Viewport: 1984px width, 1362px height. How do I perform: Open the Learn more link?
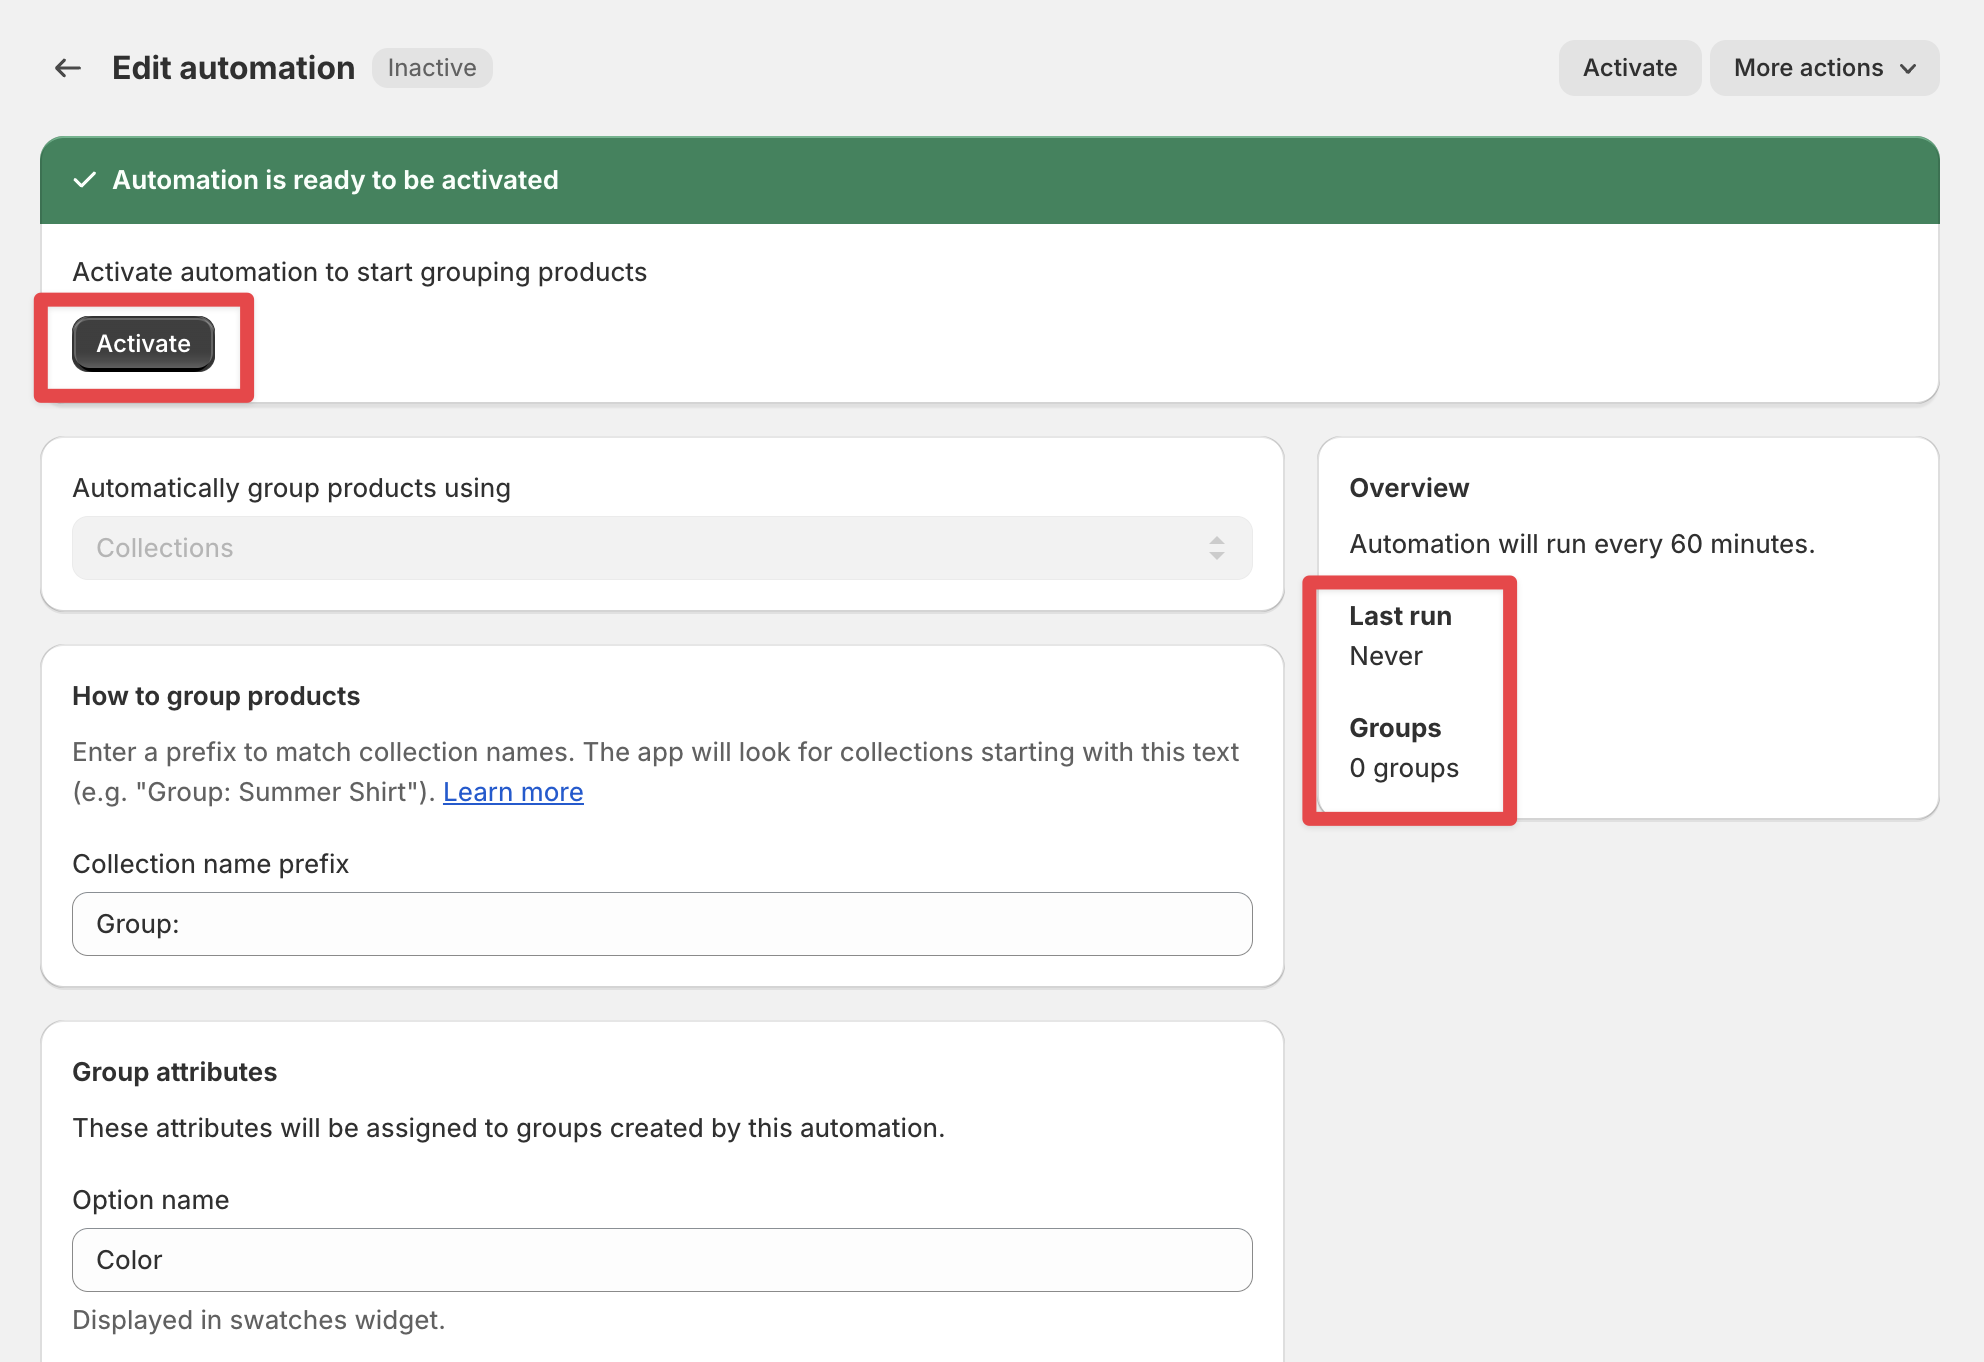point(513,792)
